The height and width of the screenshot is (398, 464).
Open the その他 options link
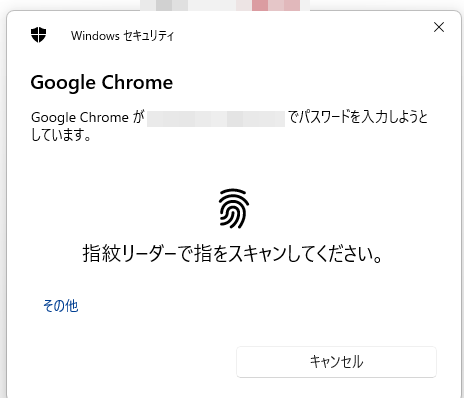(61, 306)
